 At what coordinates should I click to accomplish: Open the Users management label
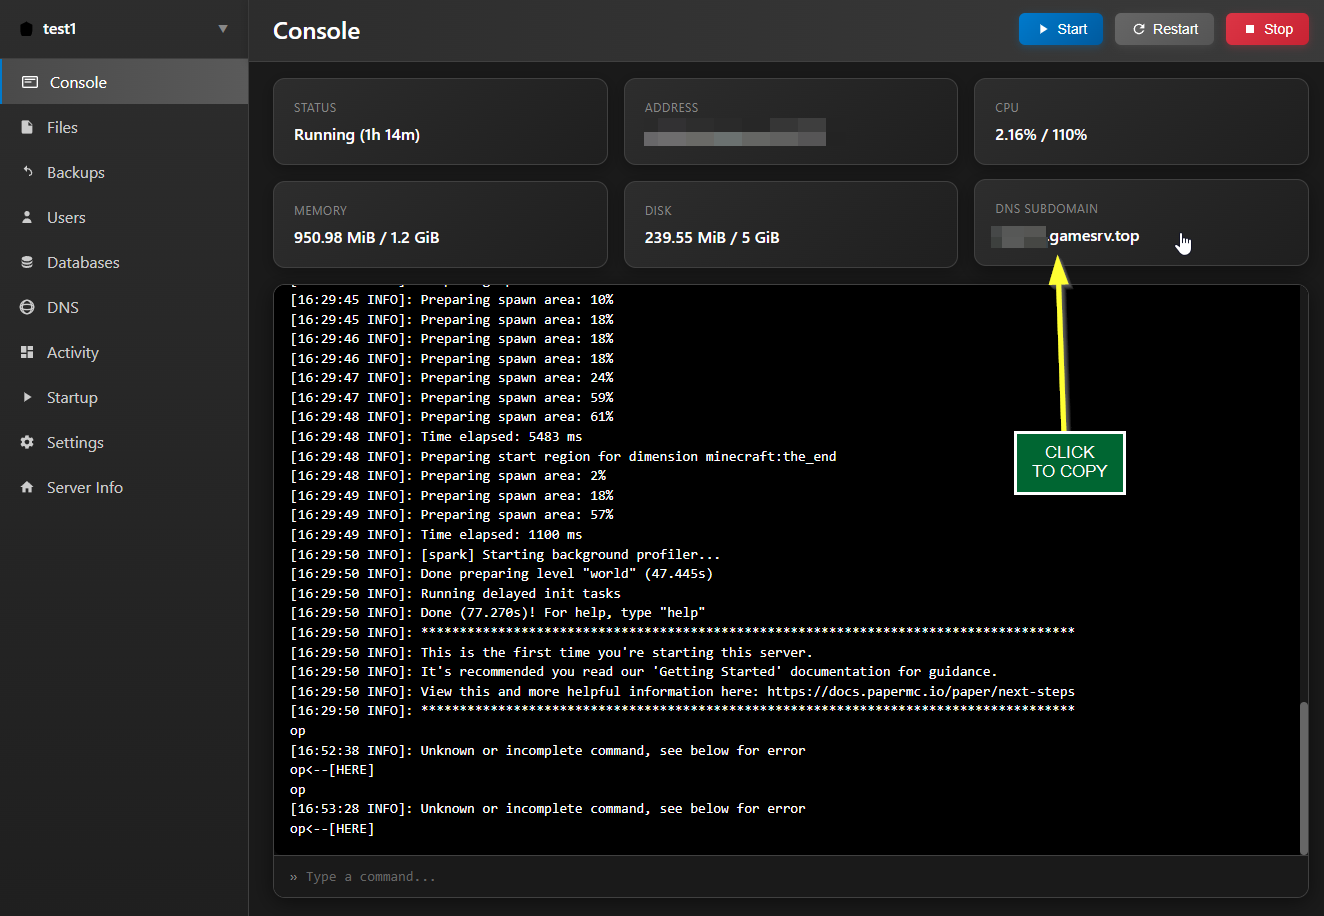pos(66,217)
